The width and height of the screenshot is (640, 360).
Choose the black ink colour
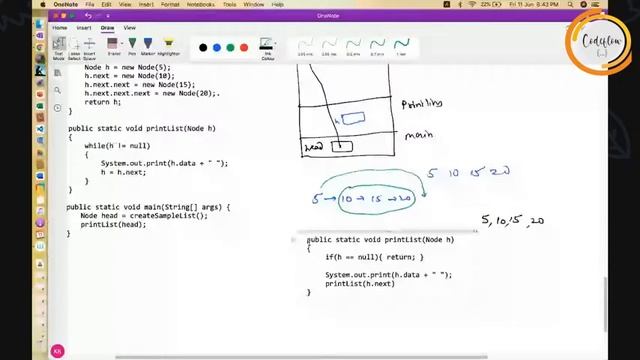tap(203, 48)
